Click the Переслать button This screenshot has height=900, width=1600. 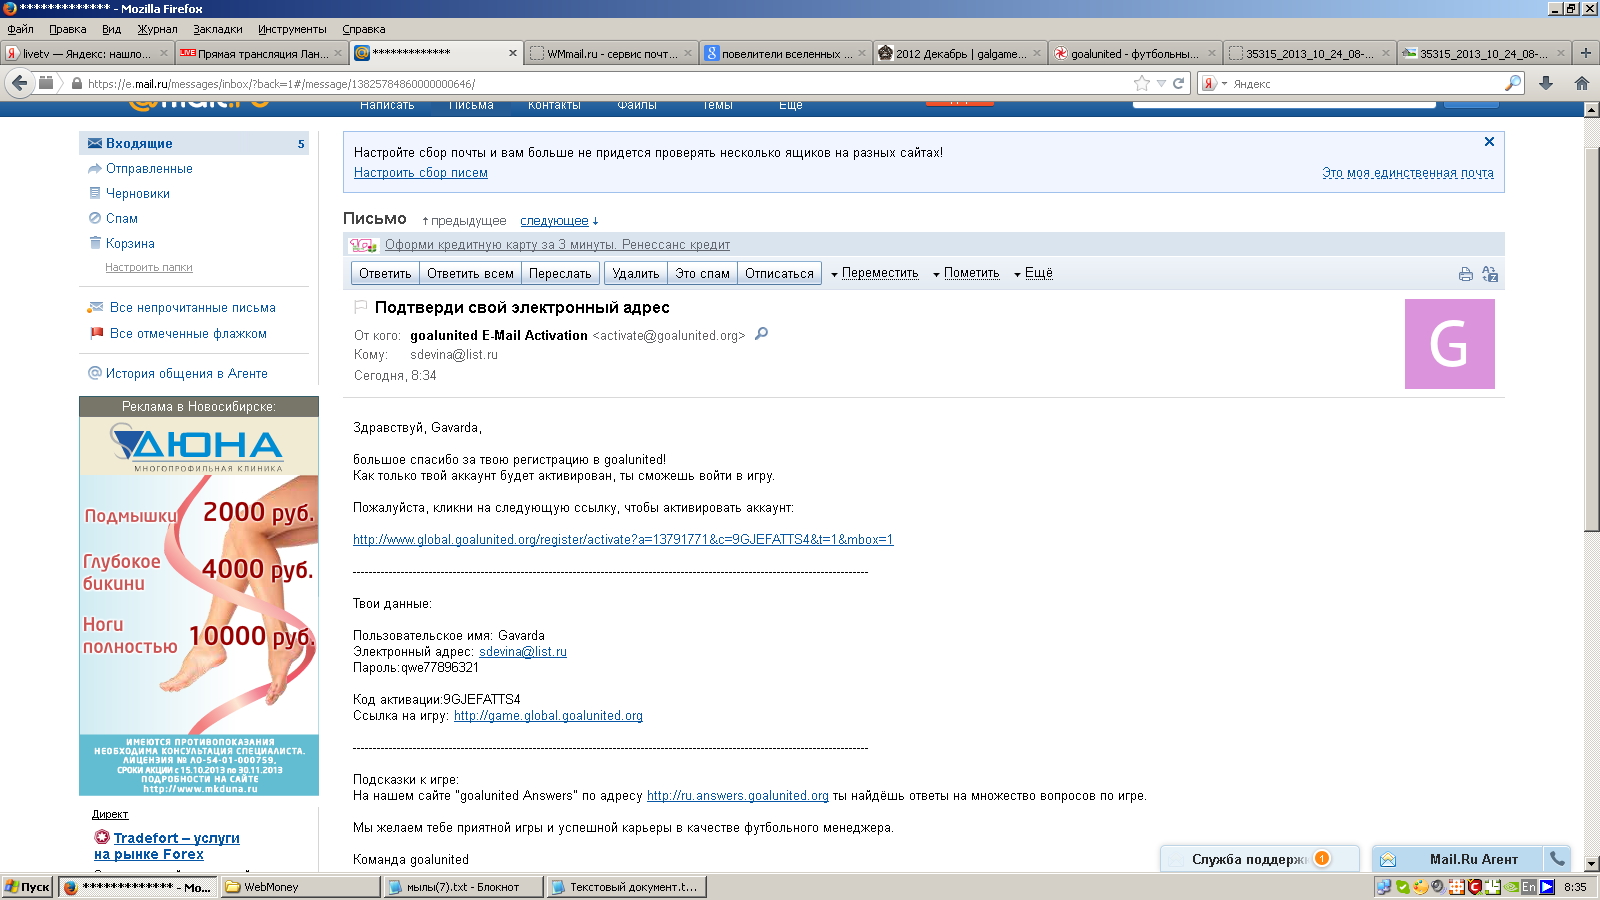[560, 273]
